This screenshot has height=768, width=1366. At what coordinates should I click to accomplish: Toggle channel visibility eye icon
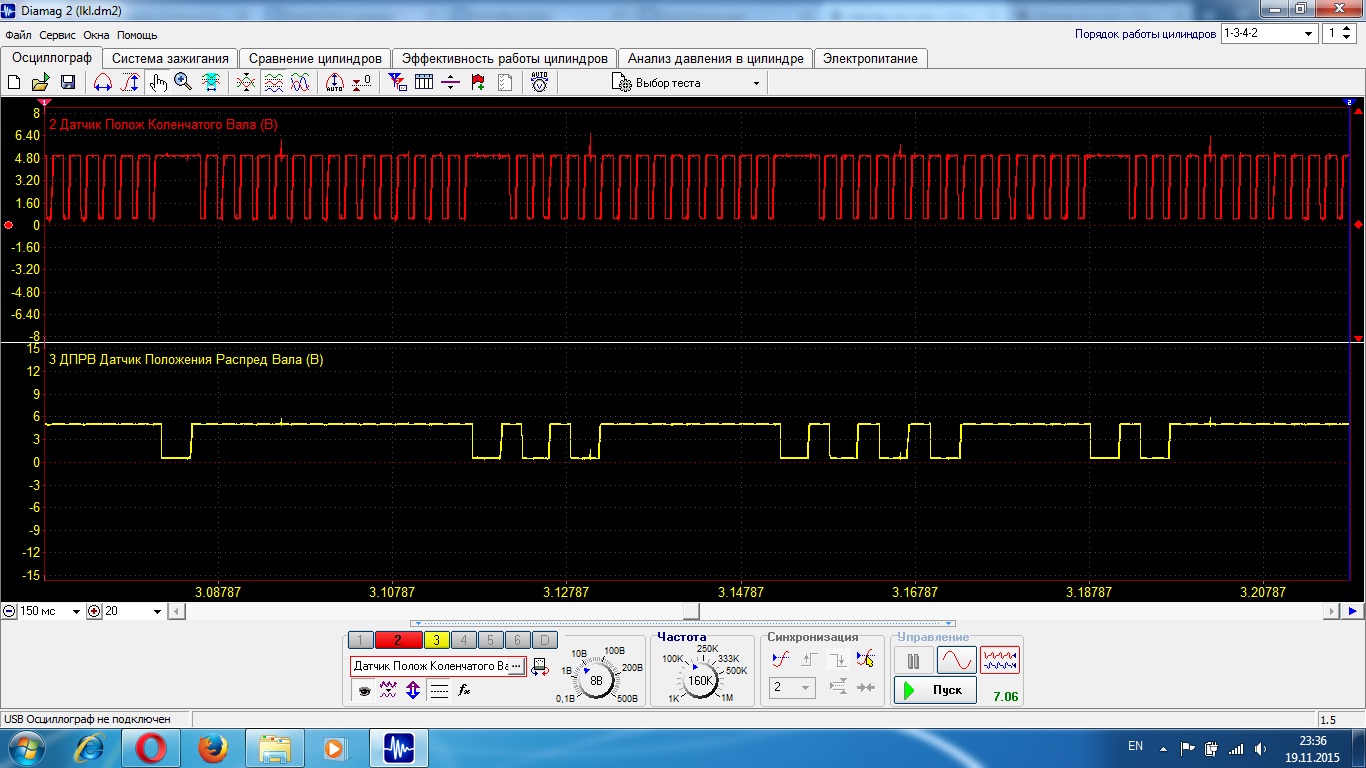point(364,690)
